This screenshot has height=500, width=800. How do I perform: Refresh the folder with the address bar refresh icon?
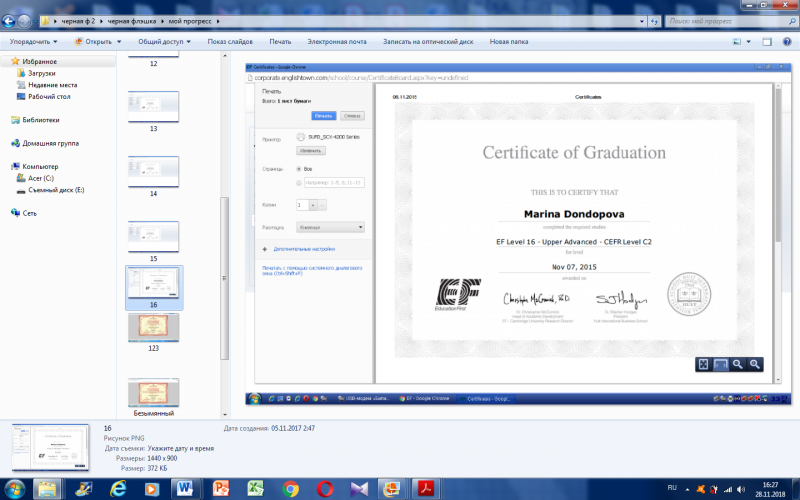(x=655, y=21)
